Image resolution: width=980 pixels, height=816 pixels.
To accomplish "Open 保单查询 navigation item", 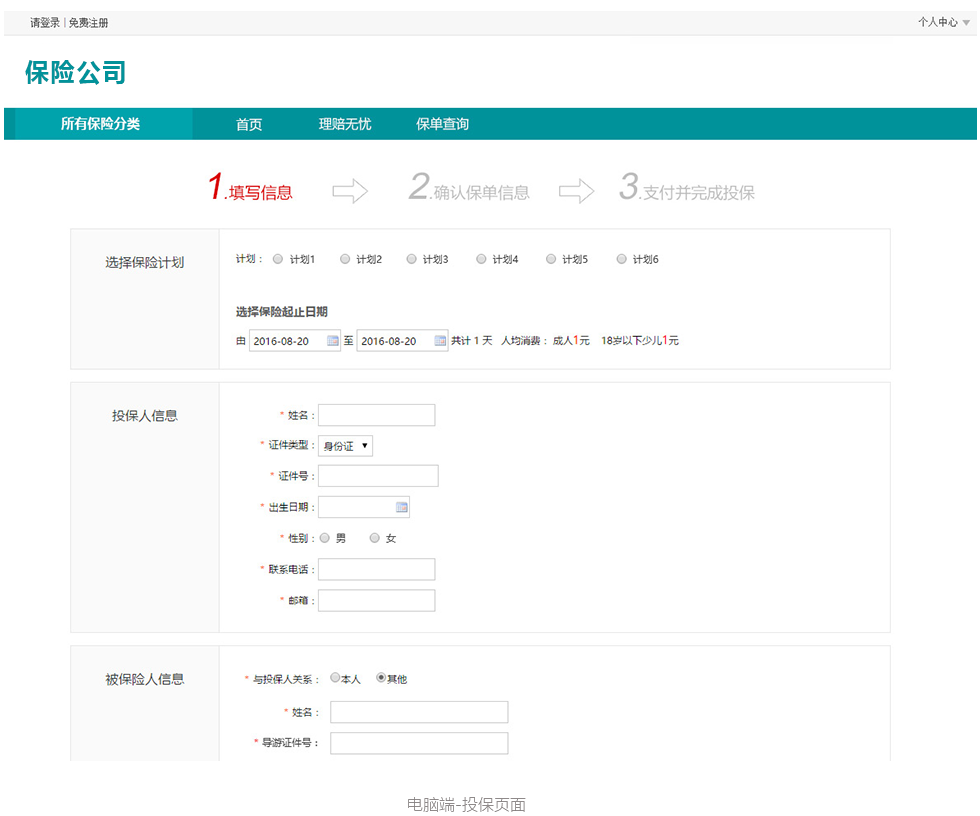I will tap(442, 124).
